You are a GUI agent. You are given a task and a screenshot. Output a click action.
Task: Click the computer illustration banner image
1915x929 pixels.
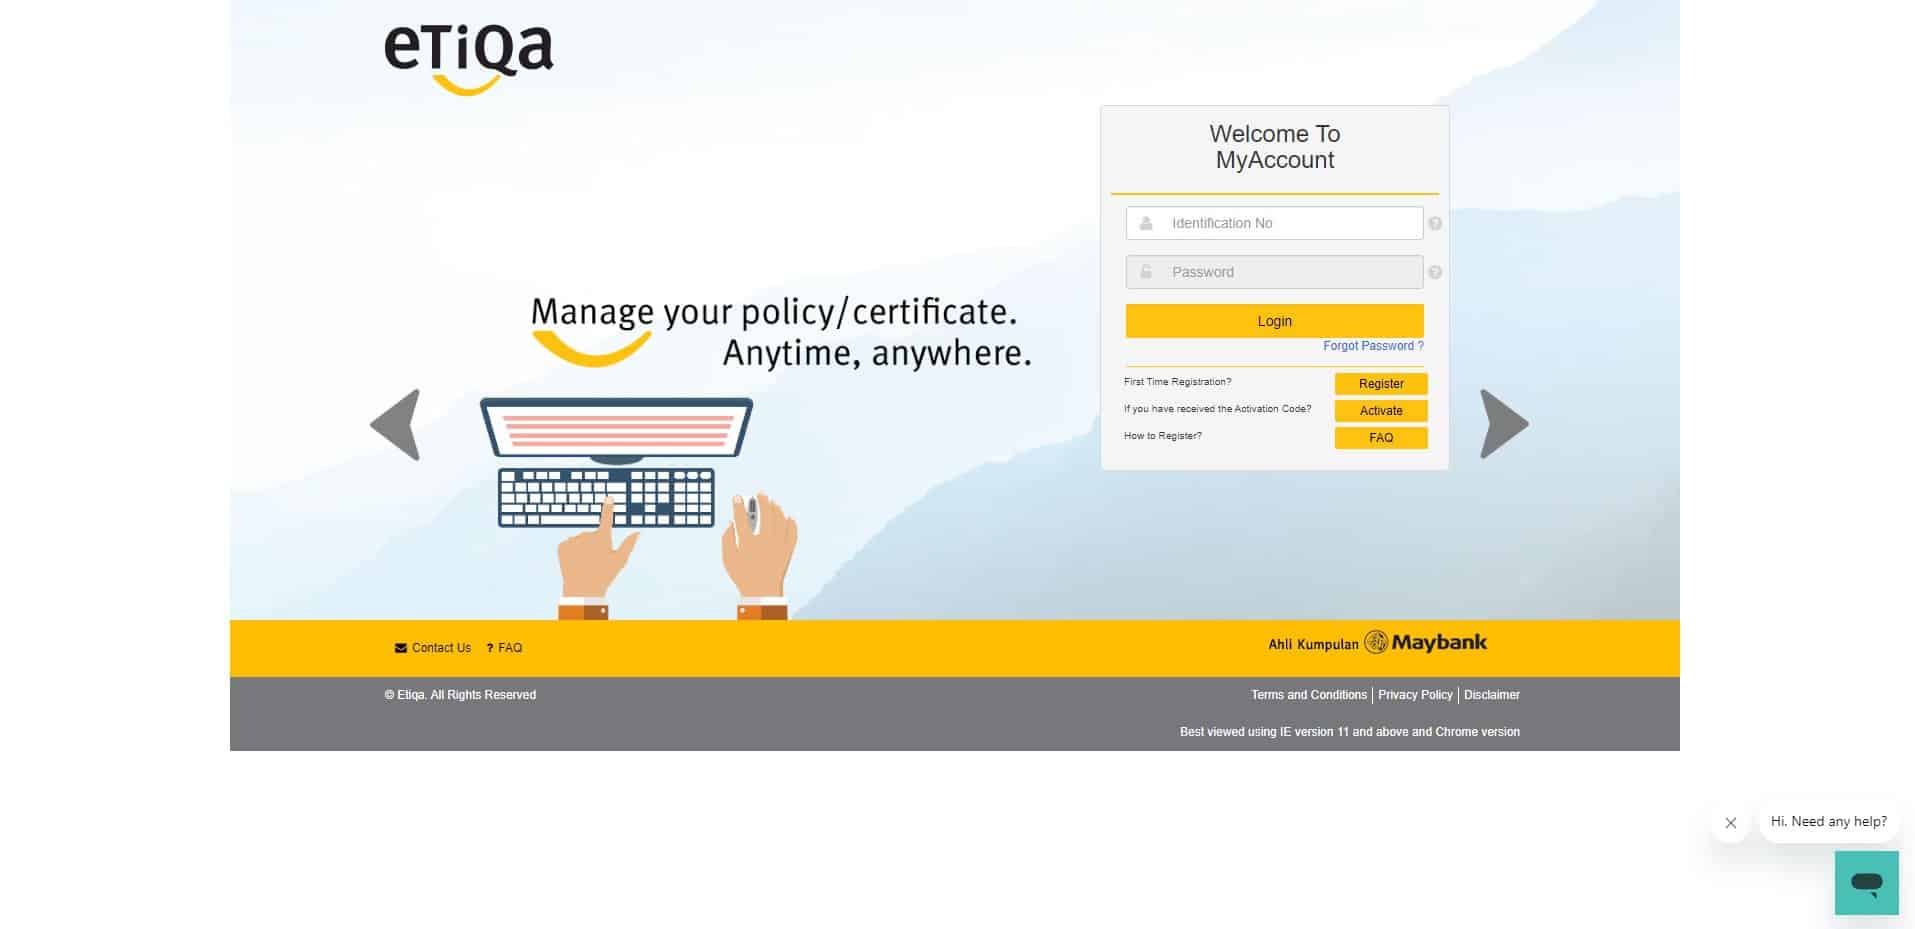click(x=640, y=508)
